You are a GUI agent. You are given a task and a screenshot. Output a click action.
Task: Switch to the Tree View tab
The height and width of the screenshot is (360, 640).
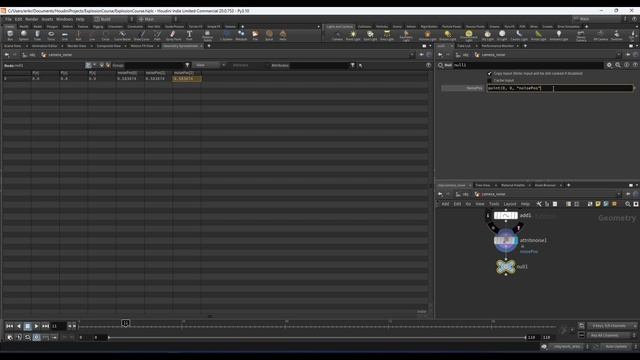(x=482, y=185)
